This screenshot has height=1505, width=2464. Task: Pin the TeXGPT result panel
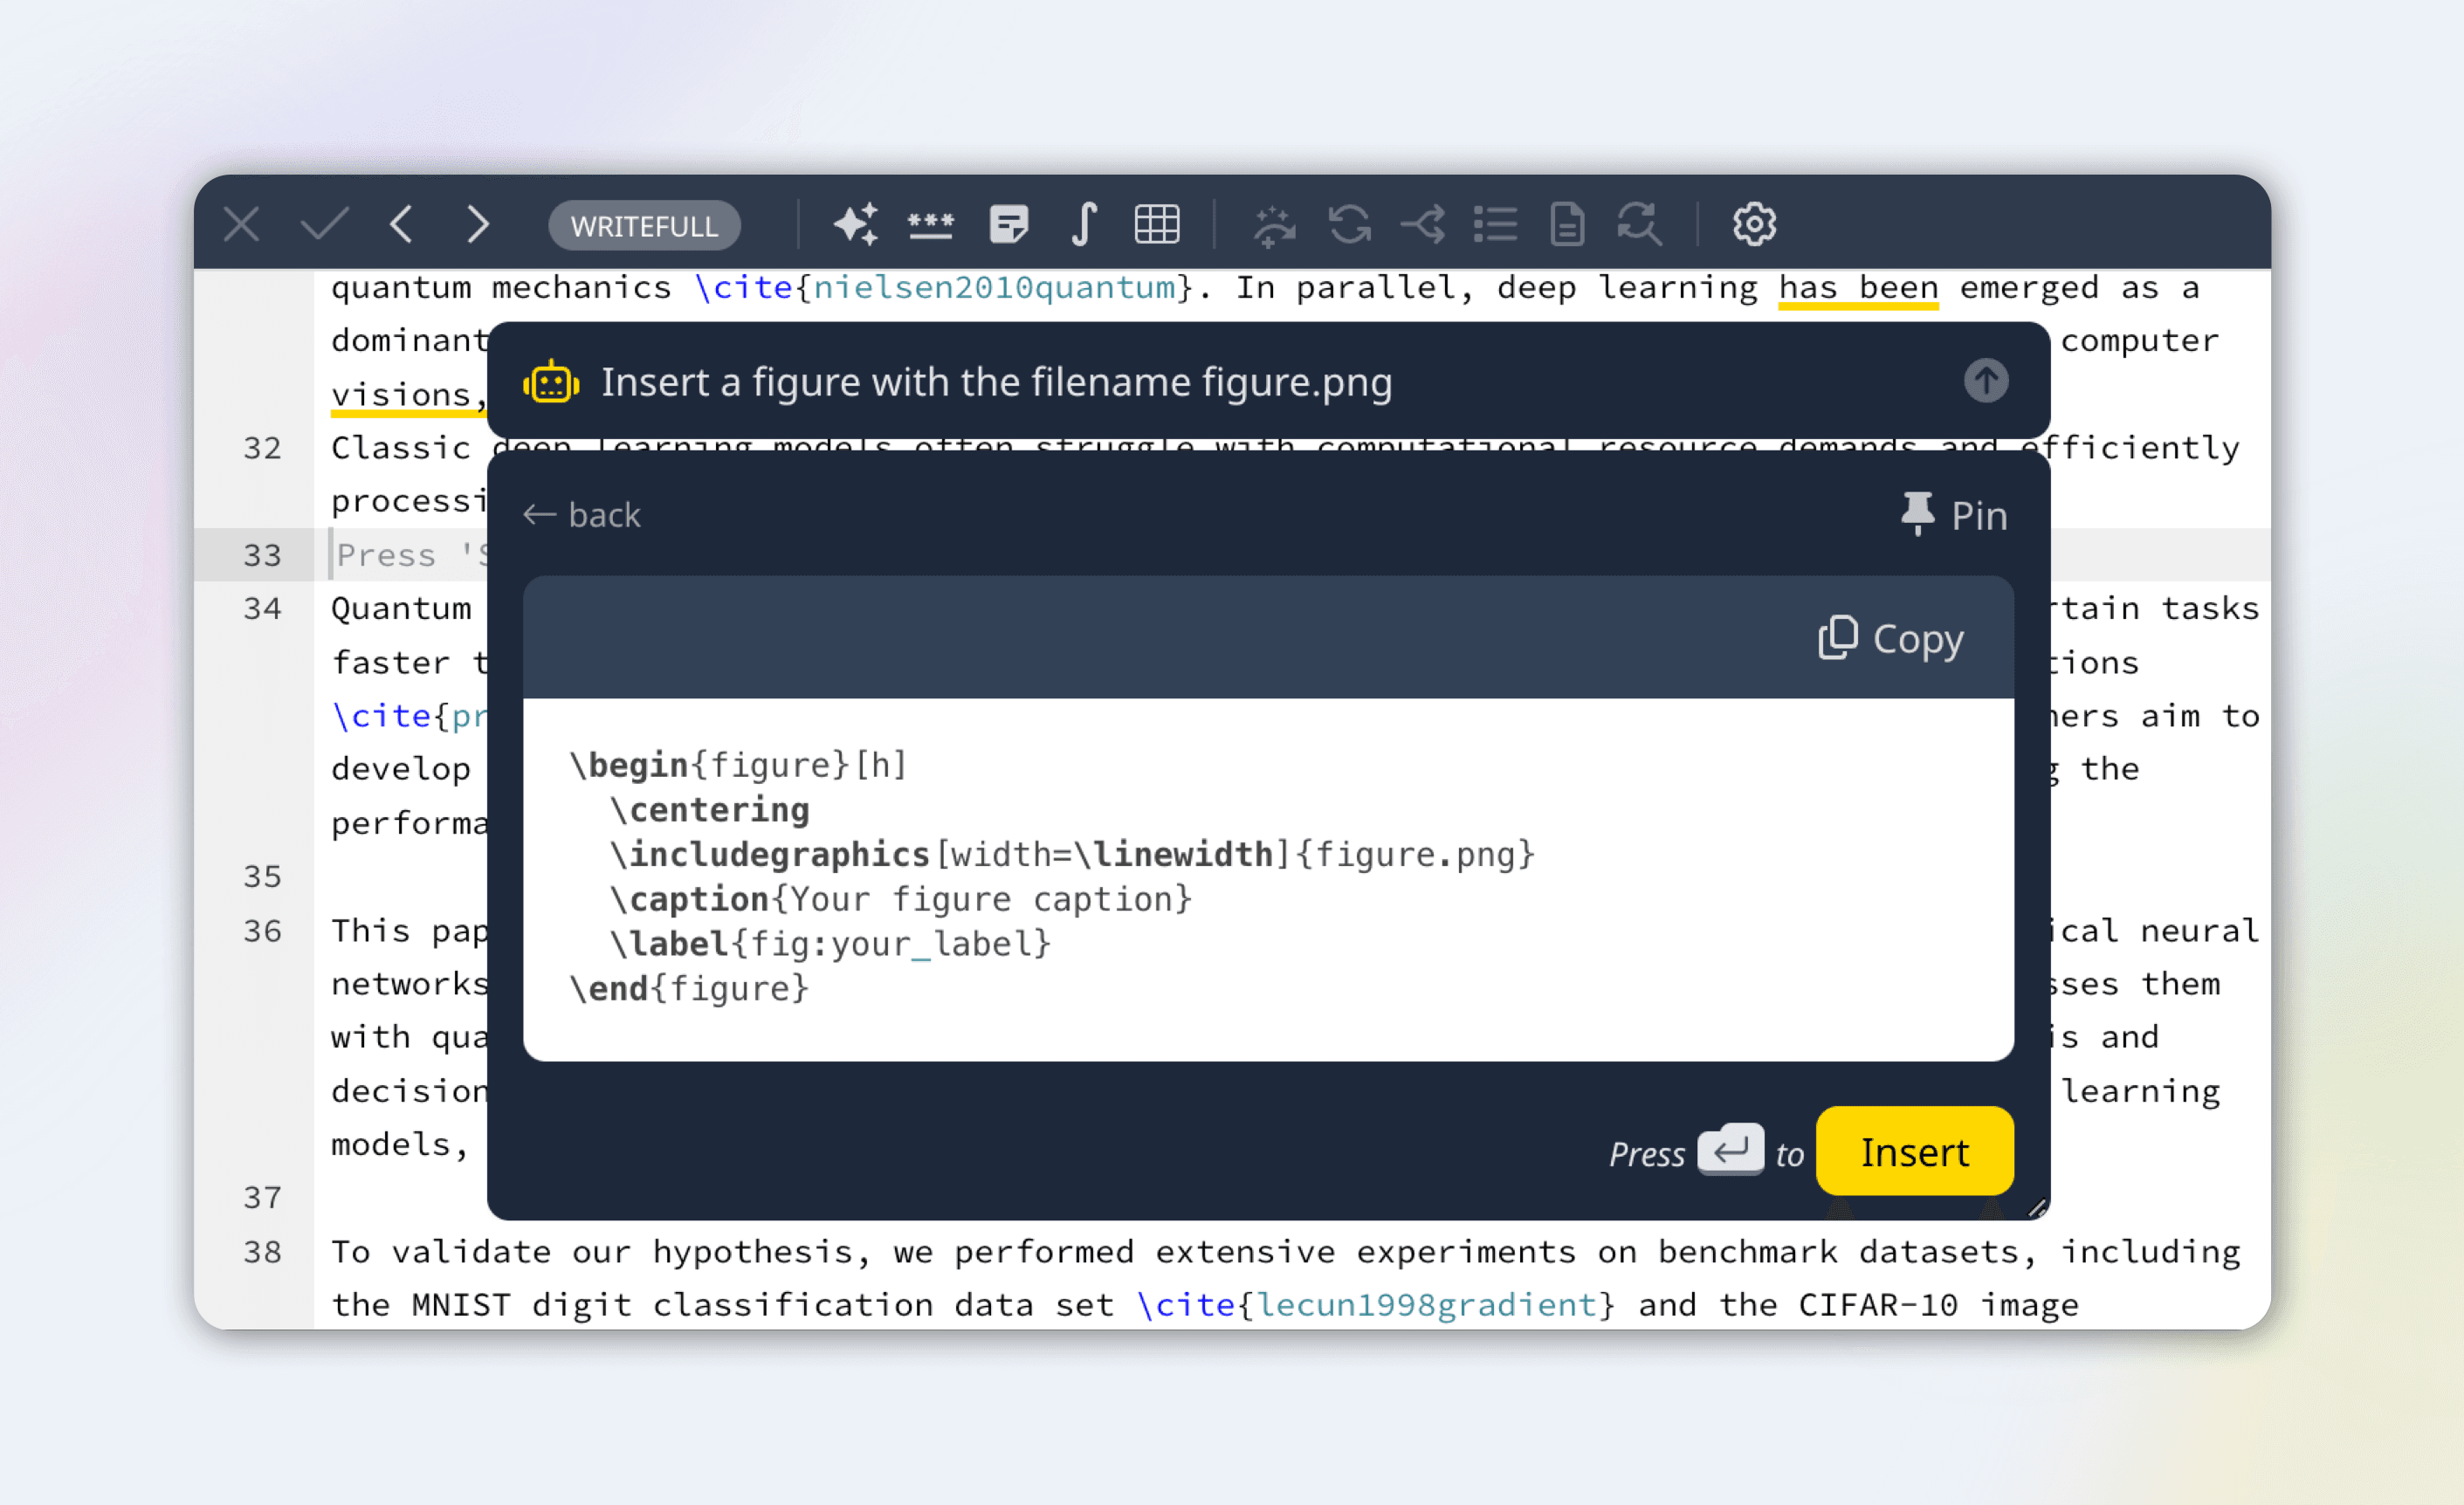[x=1954, y=515]
